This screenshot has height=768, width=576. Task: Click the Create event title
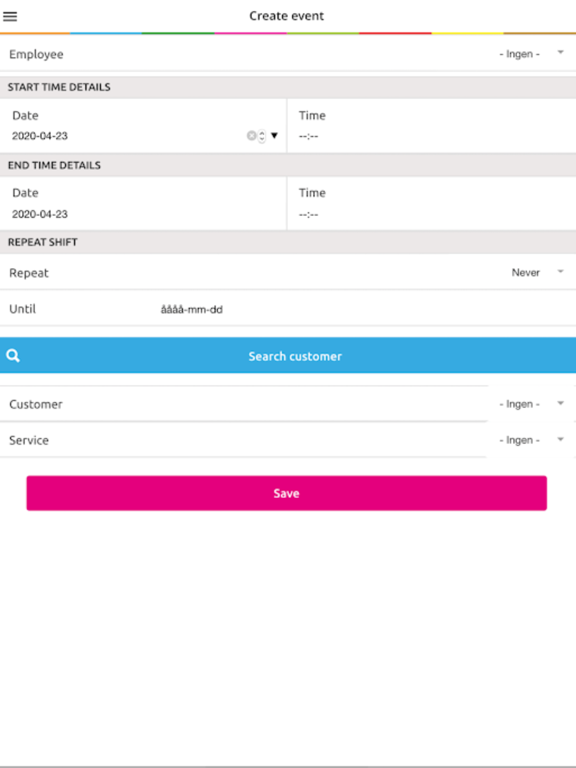[287, 16]
